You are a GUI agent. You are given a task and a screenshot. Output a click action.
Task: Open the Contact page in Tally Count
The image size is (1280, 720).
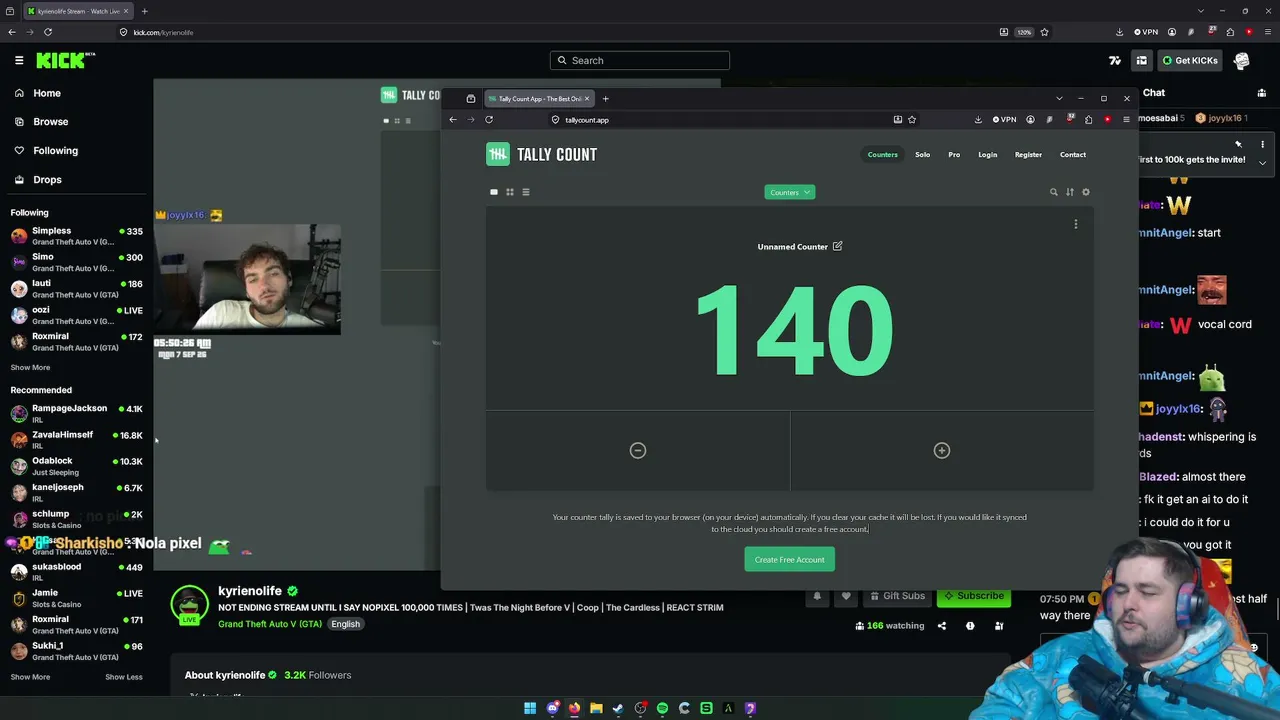(x=1073, y=154)
